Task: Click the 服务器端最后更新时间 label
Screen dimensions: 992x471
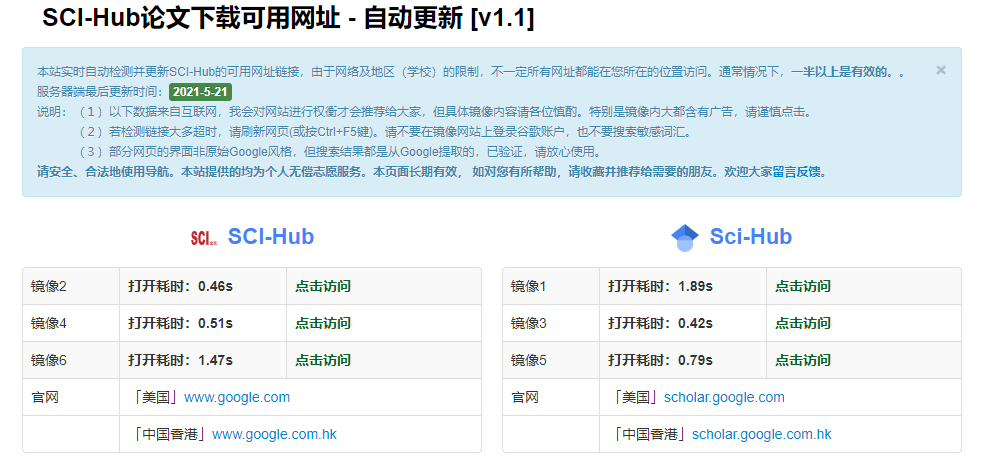Action: [x=101, y=92]
